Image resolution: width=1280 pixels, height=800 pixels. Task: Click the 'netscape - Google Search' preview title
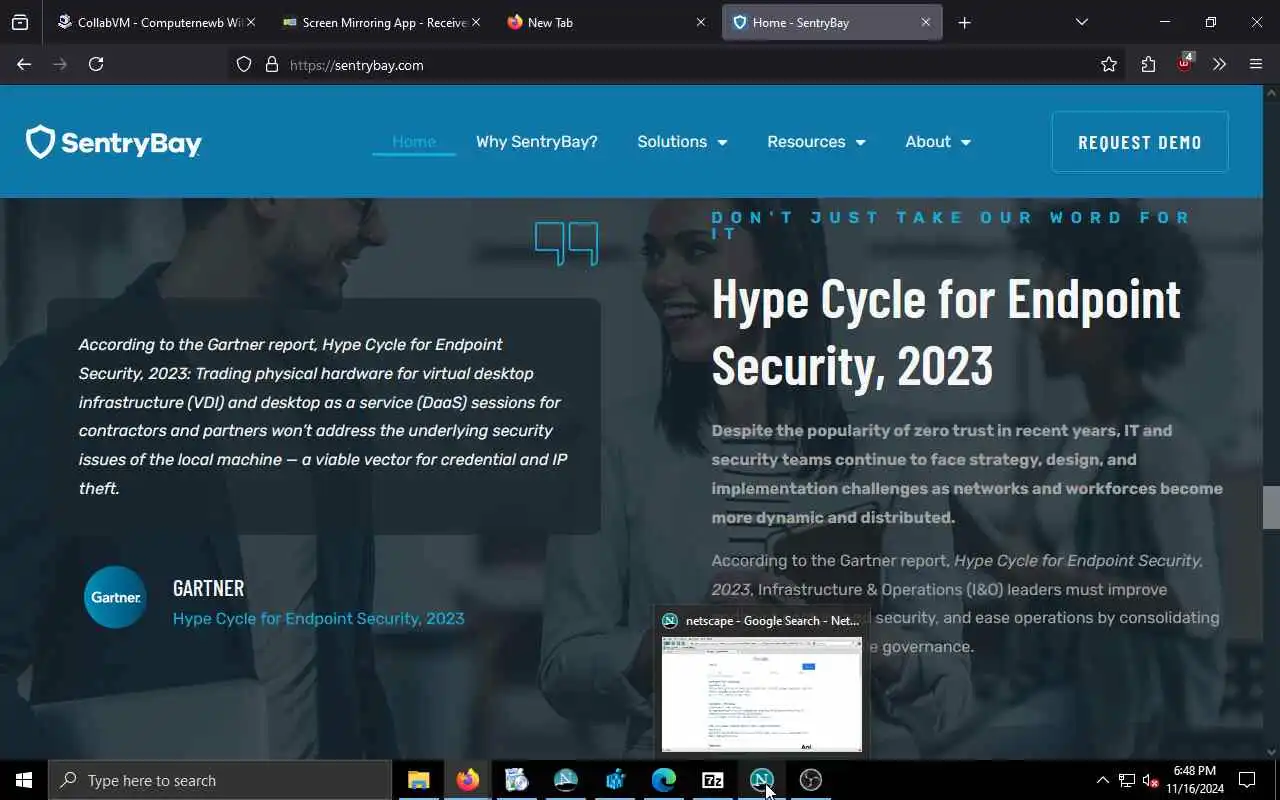(x=772, y=620)
